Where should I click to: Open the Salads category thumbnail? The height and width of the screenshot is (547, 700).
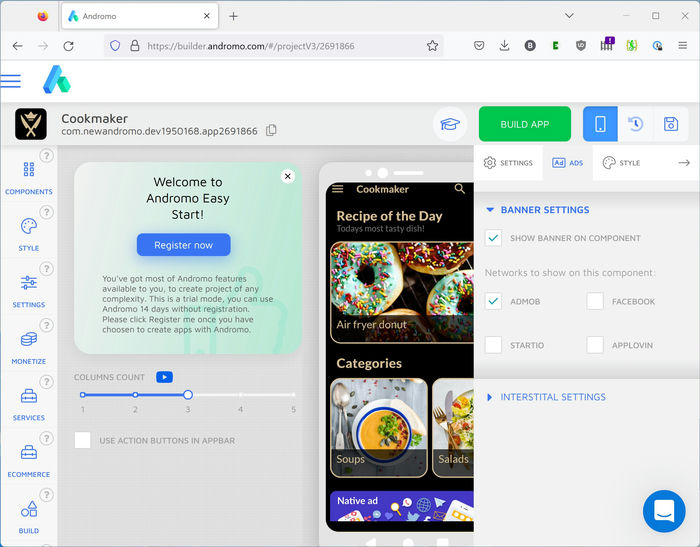453,427
